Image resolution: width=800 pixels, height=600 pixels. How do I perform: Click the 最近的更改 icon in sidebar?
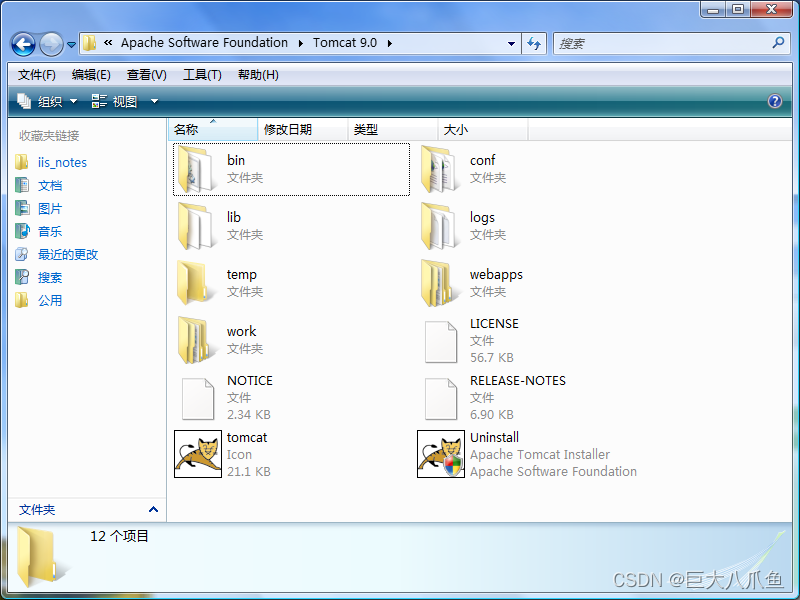coord(21,254)
